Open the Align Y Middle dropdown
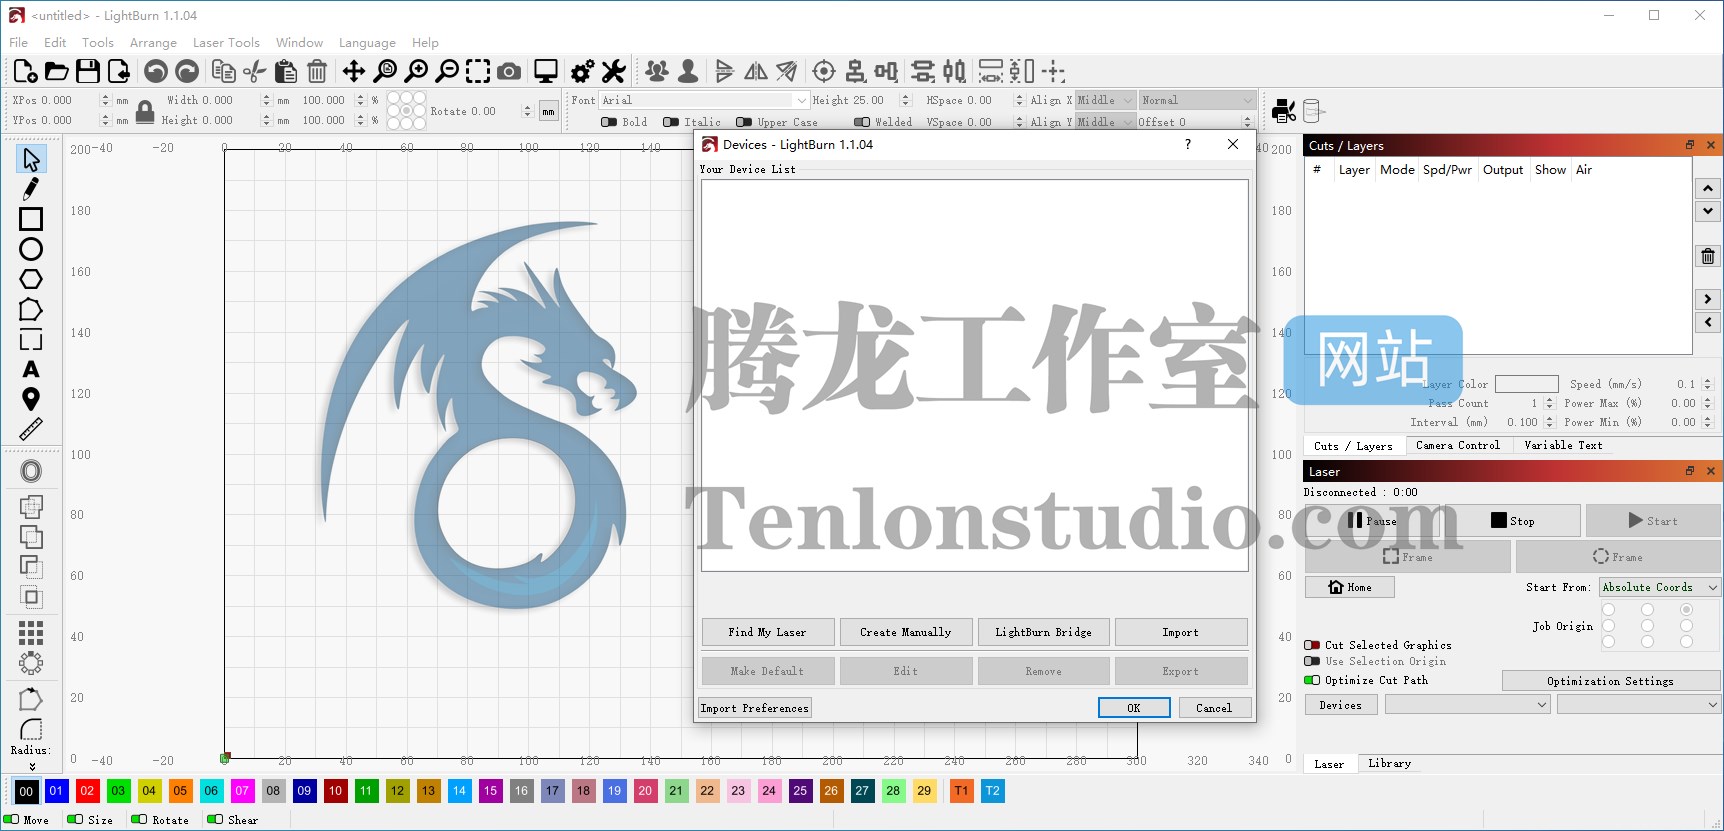1724x831 pixels. (1105, 122)
